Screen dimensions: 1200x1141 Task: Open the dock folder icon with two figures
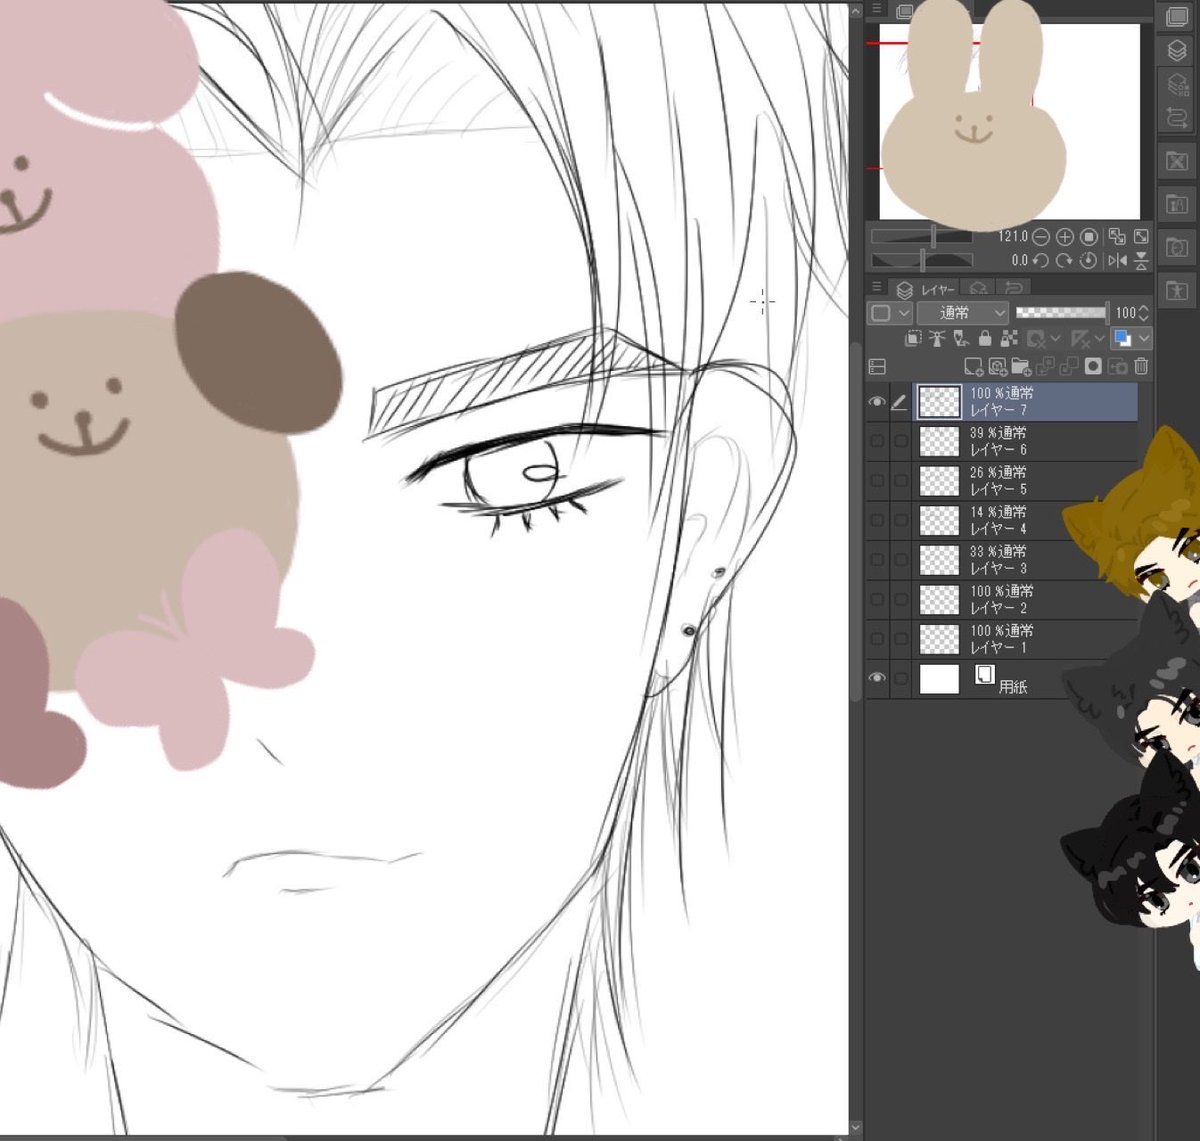(x=1176, y=204)
